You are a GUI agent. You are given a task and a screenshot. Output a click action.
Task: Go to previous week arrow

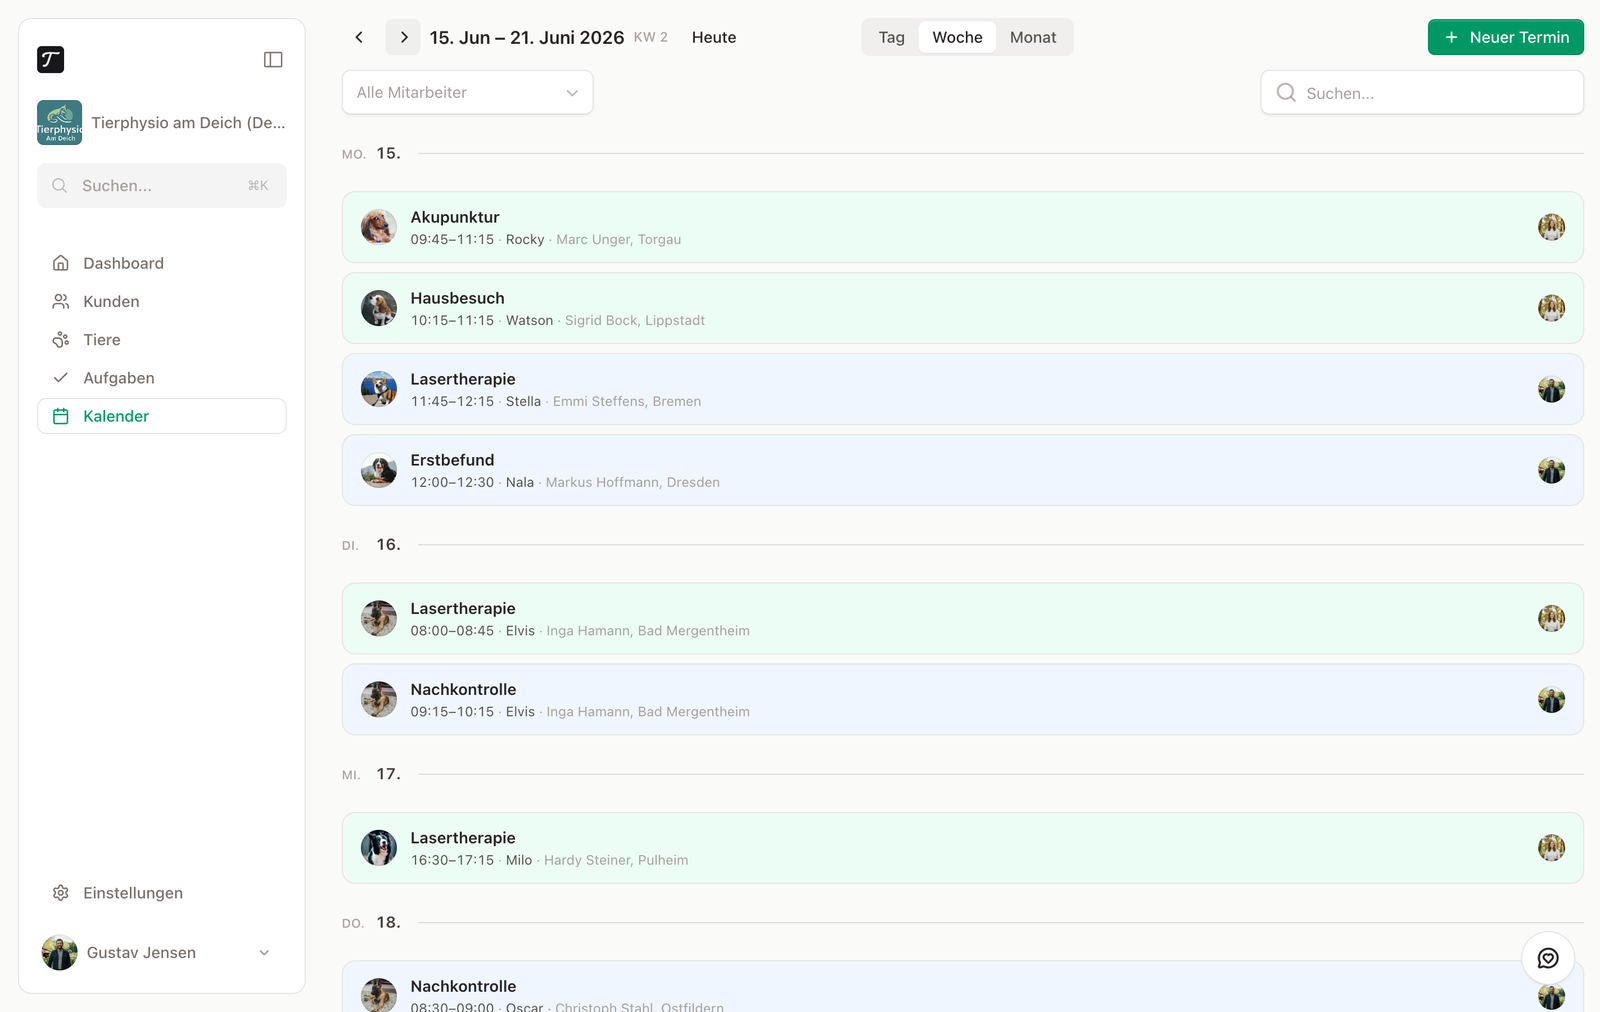pos(359,37)
